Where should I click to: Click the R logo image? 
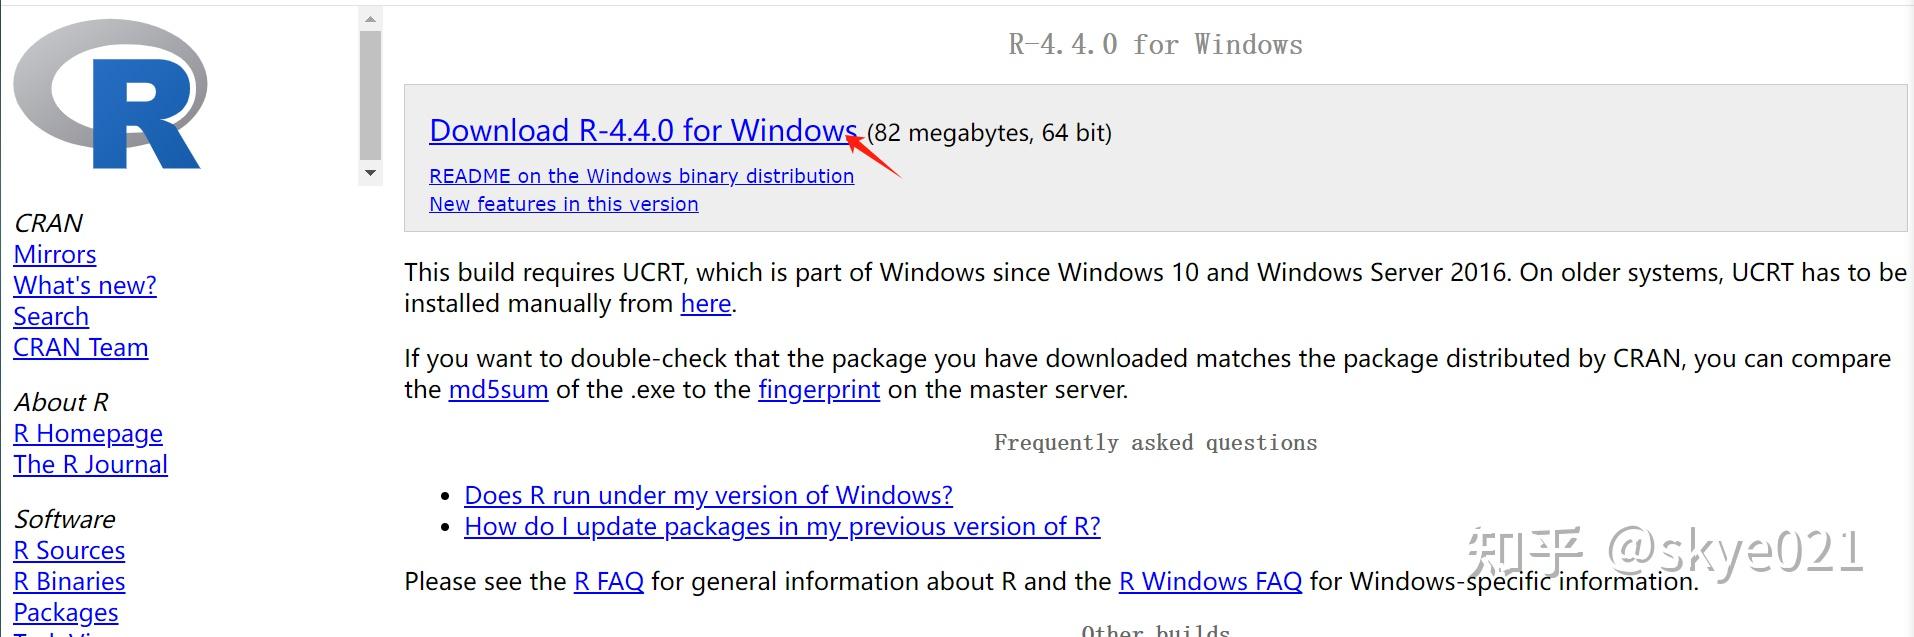tap(110, 95)
